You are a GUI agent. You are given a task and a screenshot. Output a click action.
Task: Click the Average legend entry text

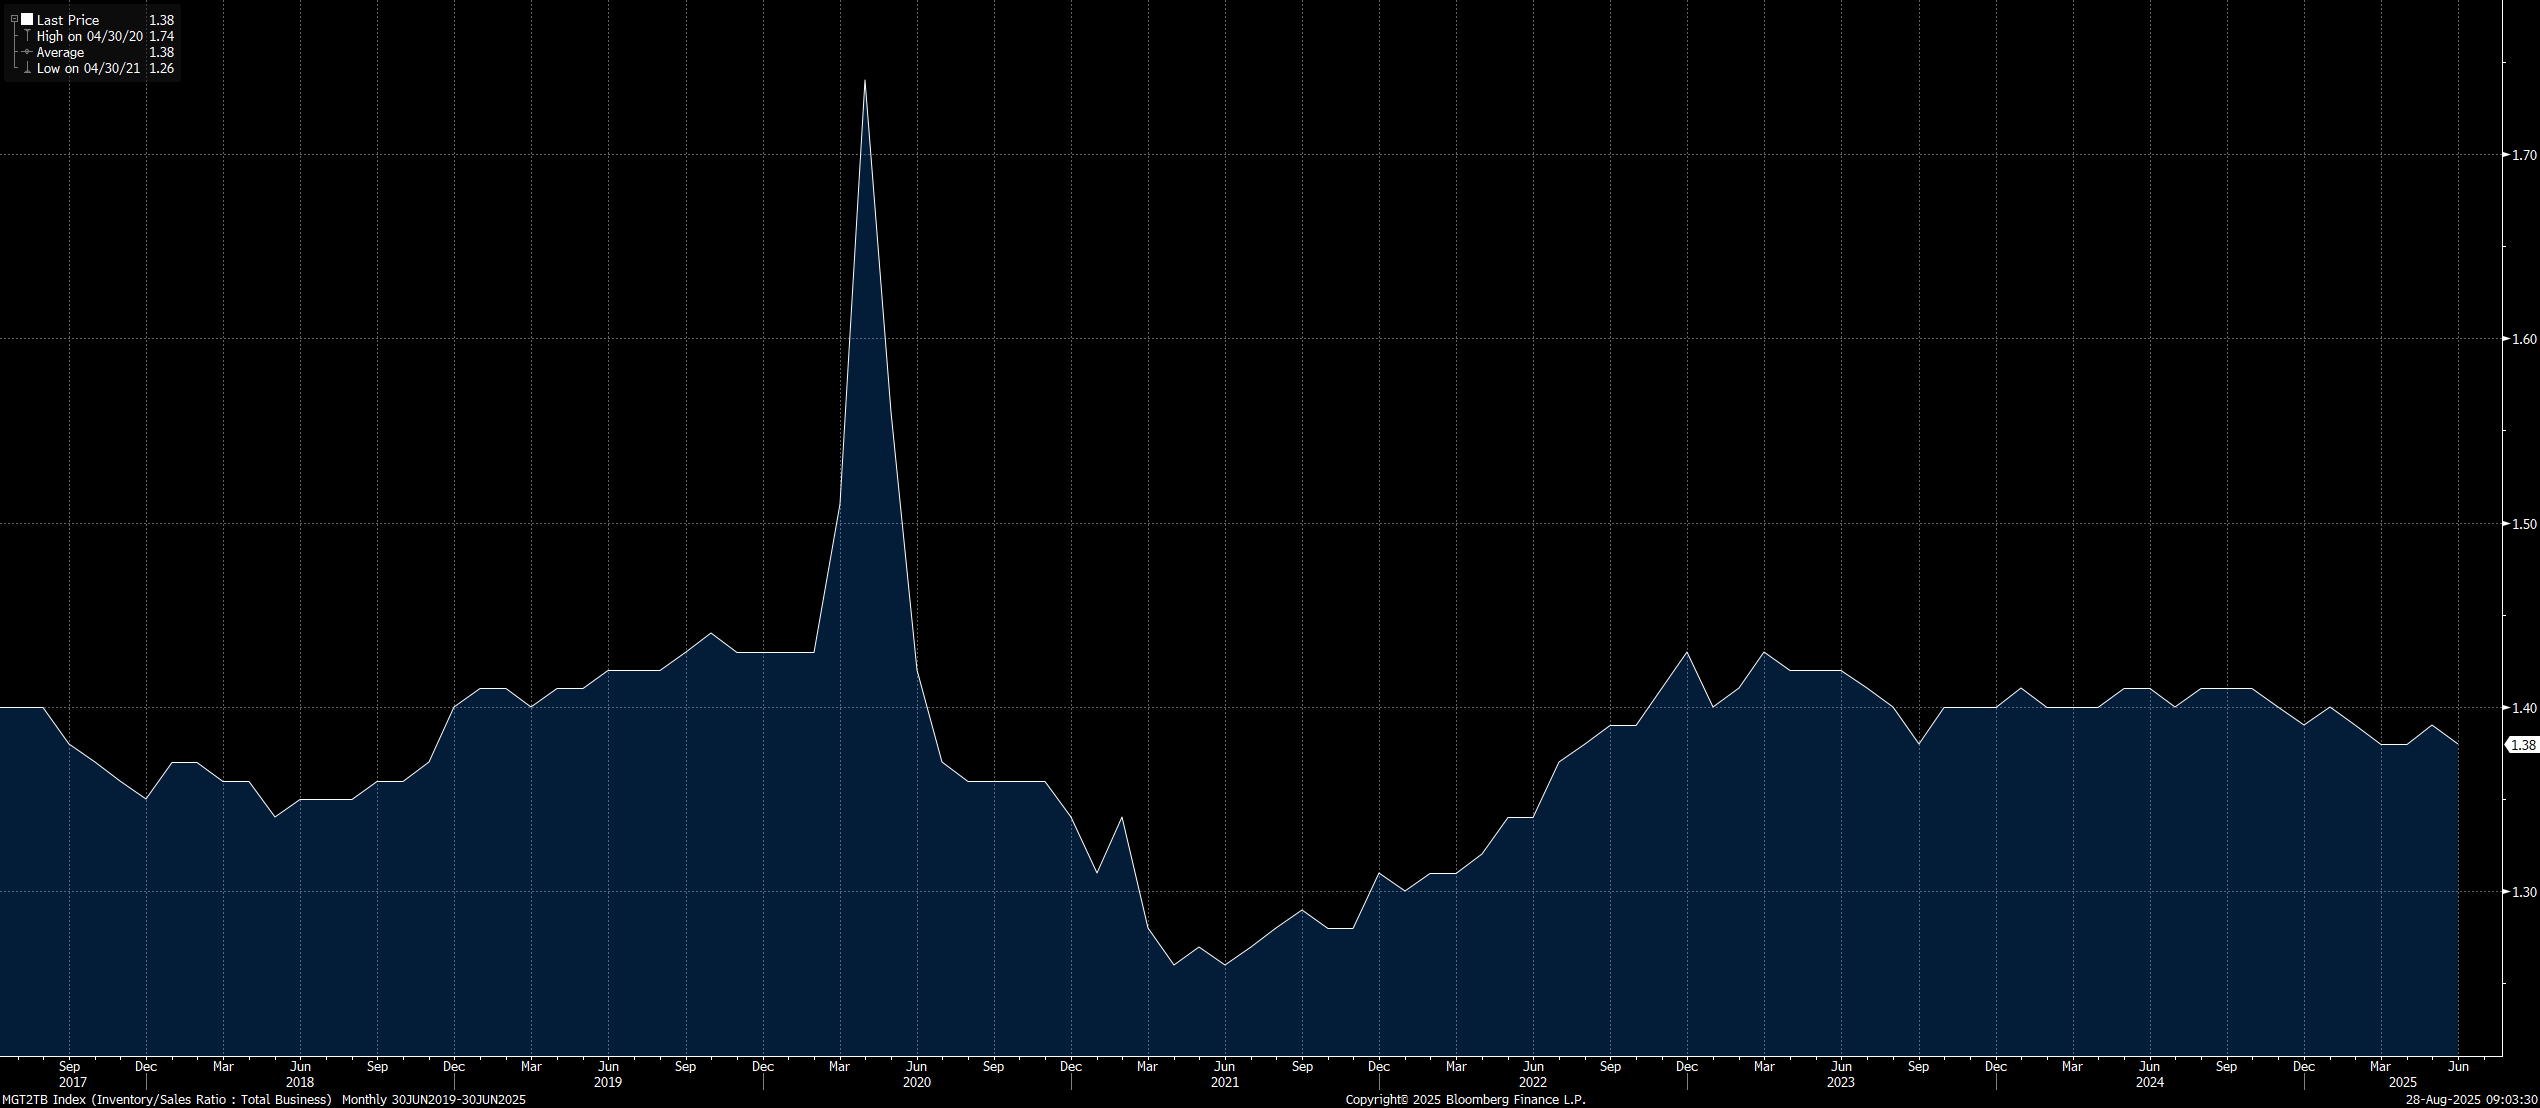tap(60, 52)
